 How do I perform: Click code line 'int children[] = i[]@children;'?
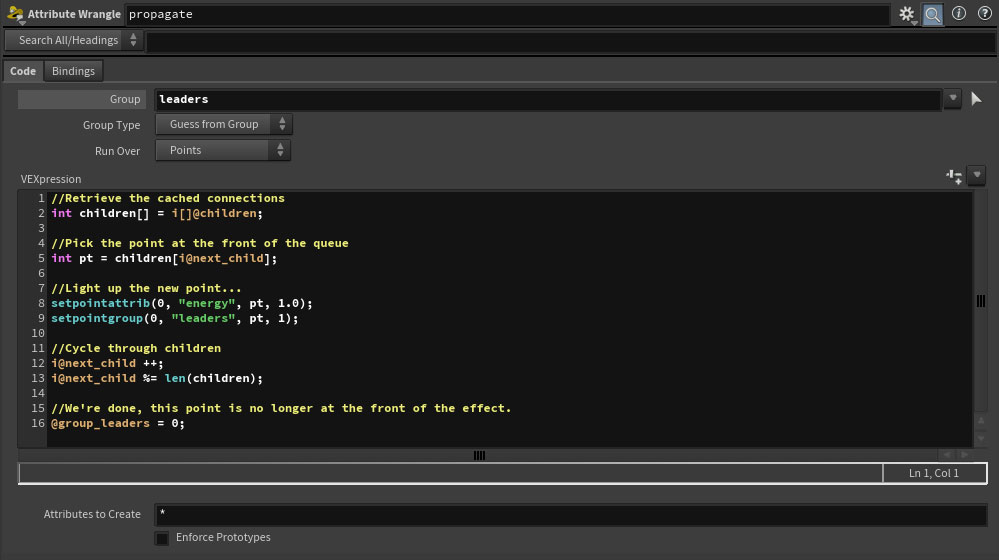pos(157,213)
